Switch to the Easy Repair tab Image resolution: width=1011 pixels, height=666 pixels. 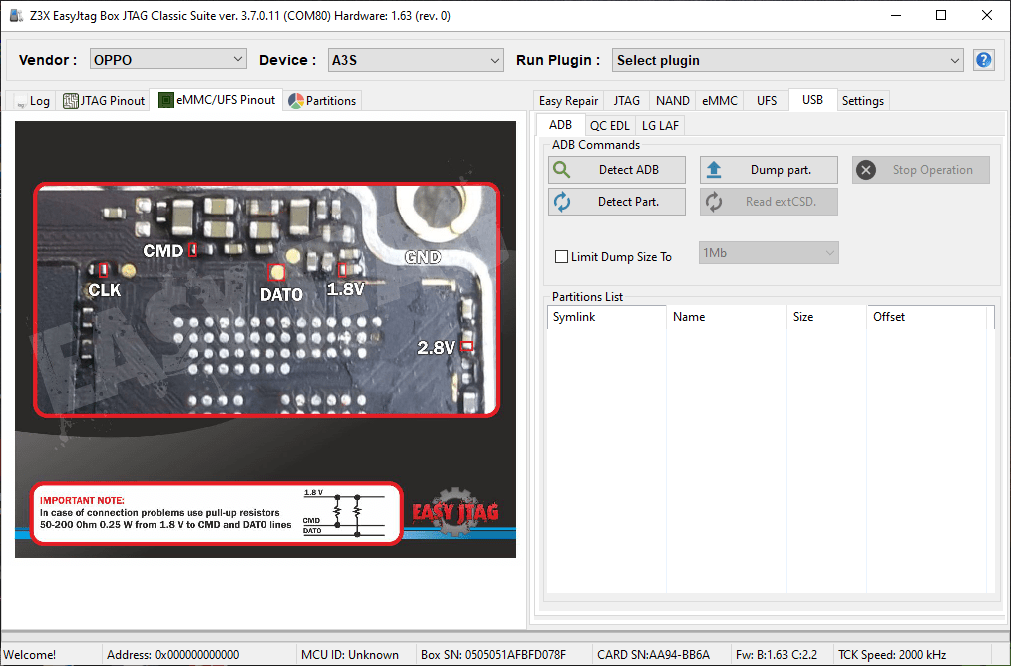568,101
